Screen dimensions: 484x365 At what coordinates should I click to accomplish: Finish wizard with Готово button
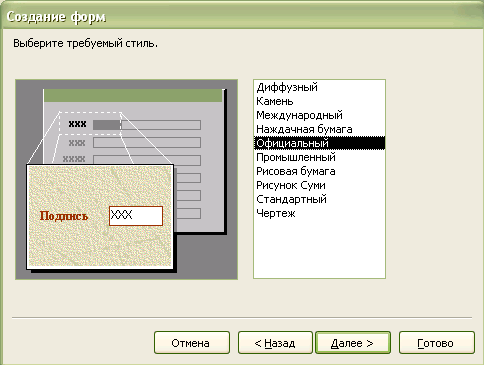[x=437, y=342]
